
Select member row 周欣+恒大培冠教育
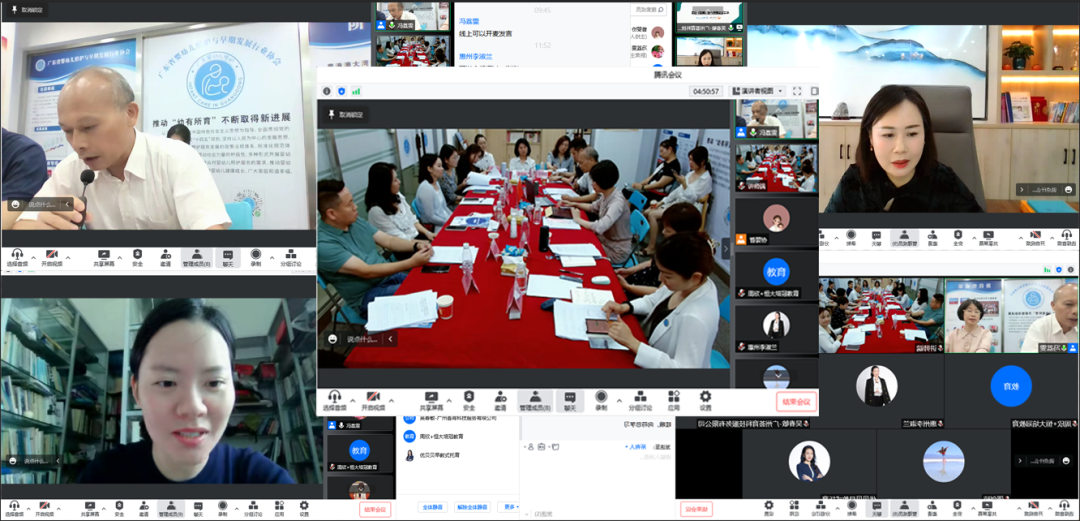coord(457,436)
